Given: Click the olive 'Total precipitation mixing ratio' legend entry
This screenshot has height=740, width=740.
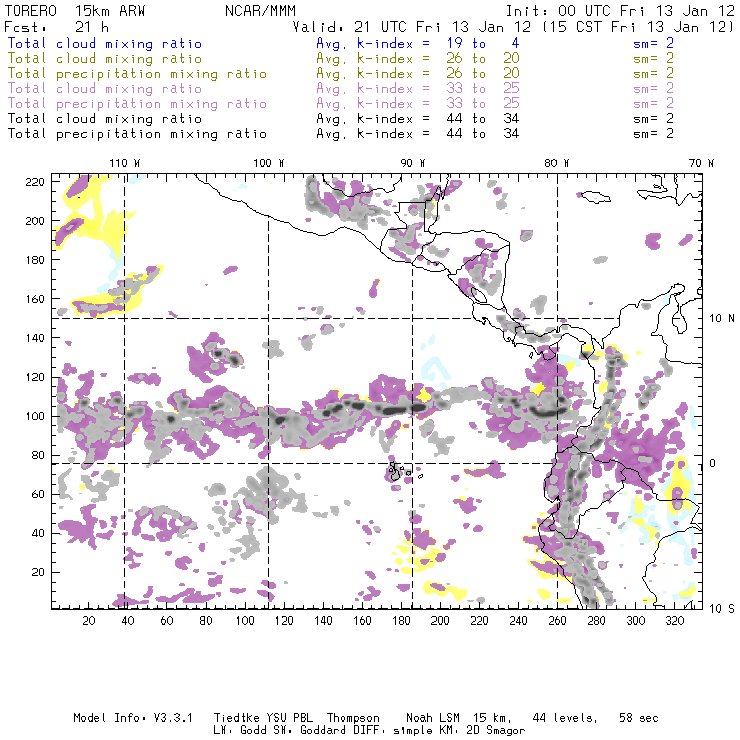Looking at the screenshot, I should click(137, 74).
